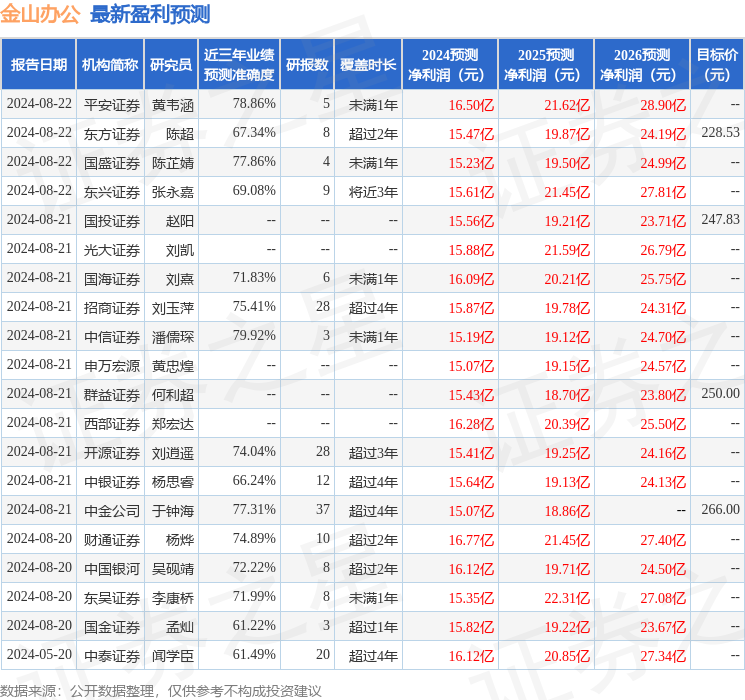Viewport: 745px width, 700px height.
Task: Click 开源证券 institution cell
Action: pyautogui.click(x=112, y=453)
